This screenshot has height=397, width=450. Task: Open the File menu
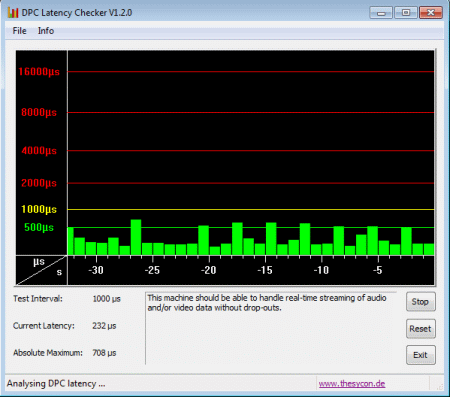pos(19,31)
